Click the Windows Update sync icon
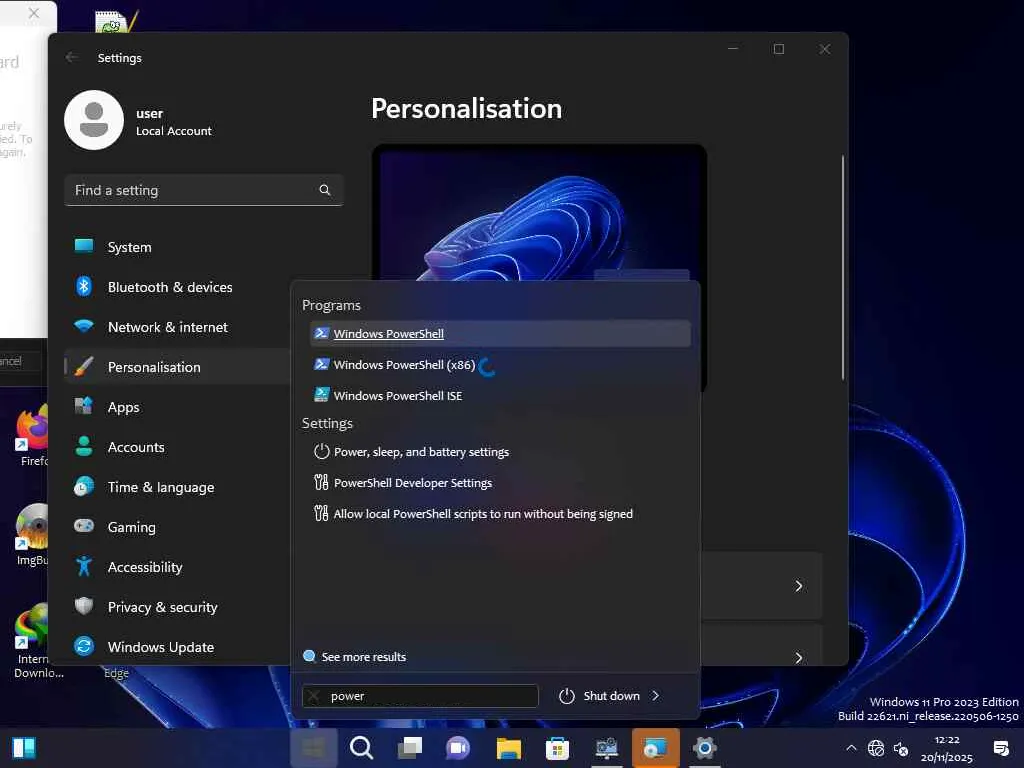1024x768 pixels. tap(84, 646)
